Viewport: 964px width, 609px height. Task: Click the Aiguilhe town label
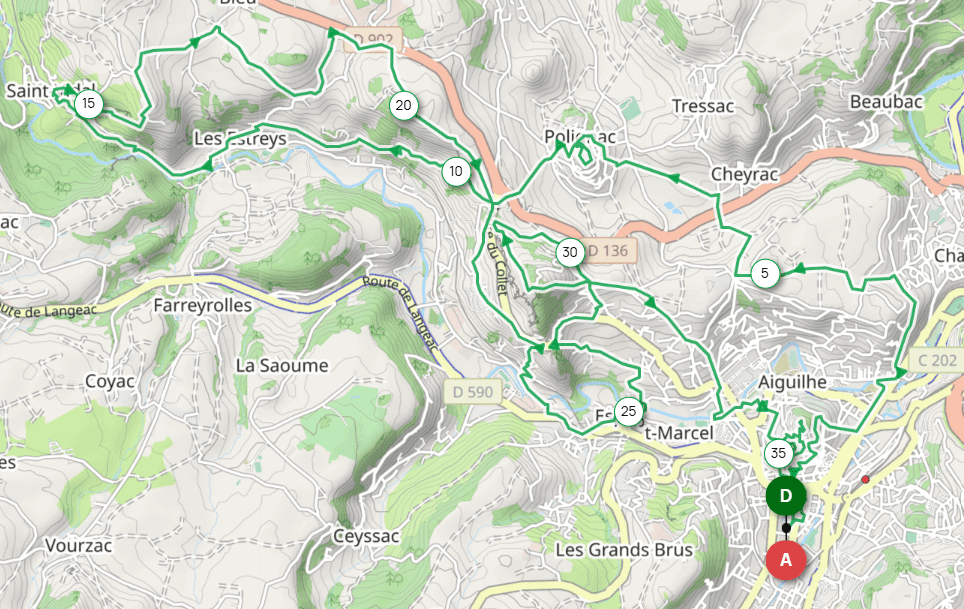(x=792, y=382)
